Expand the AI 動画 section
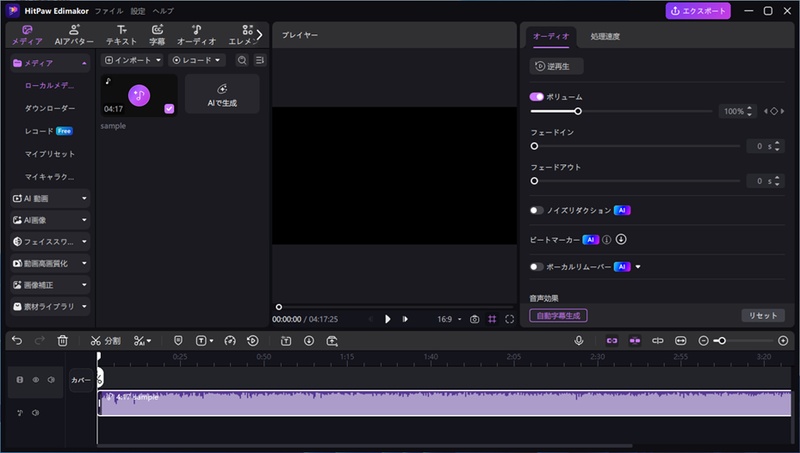The width and height of the screenshot is (800, 453). (x=50, y=198)
